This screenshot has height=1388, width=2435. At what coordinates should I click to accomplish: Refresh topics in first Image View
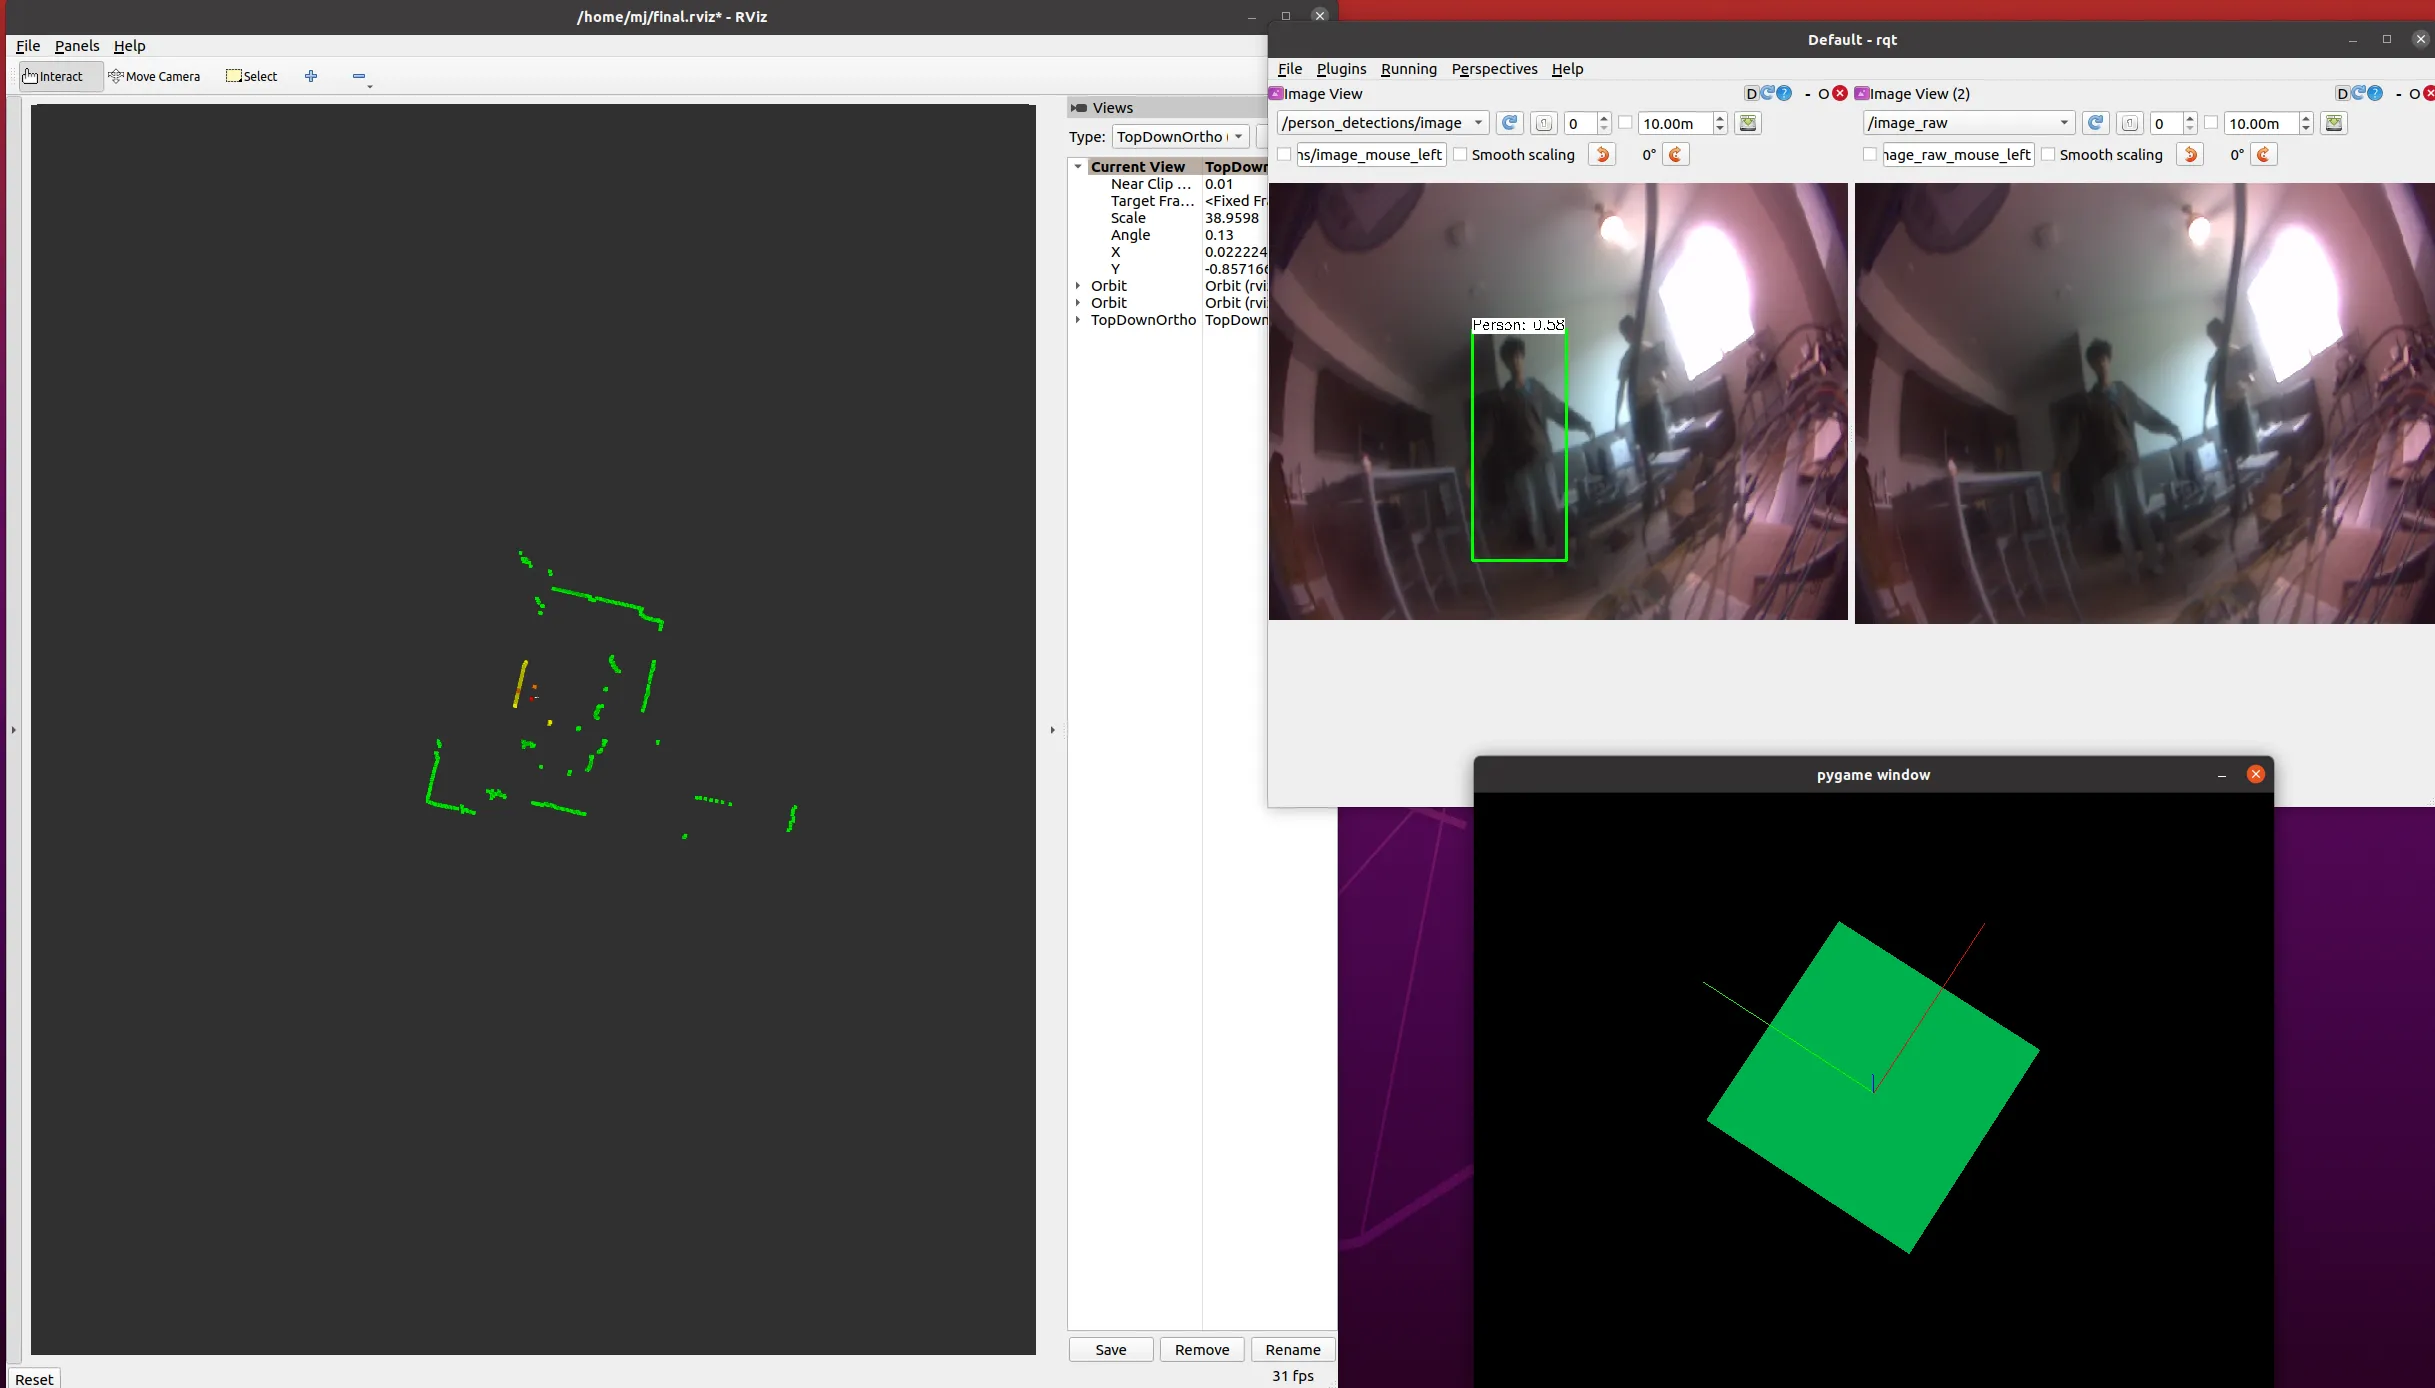pyautogui.click(x=1510, y=123)
